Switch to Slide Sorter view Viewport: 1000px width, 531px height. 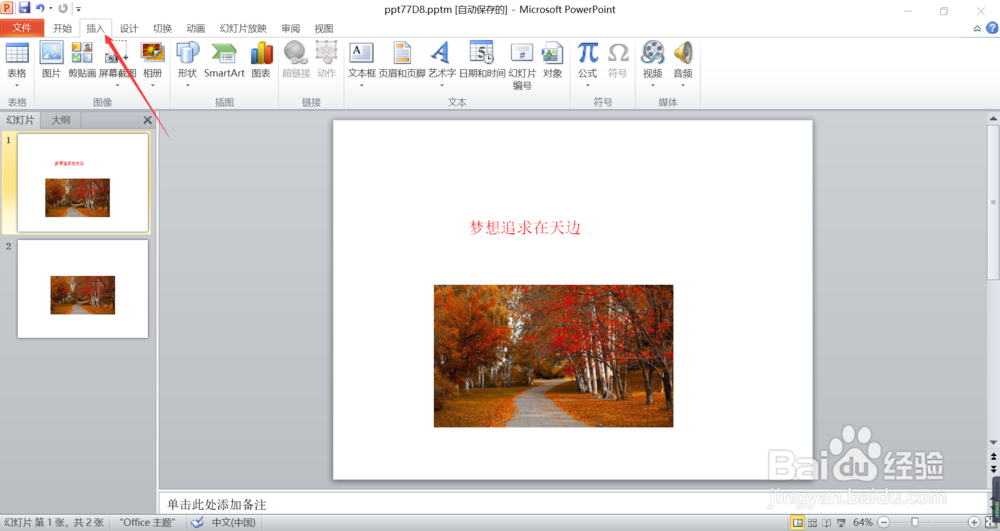812,523
